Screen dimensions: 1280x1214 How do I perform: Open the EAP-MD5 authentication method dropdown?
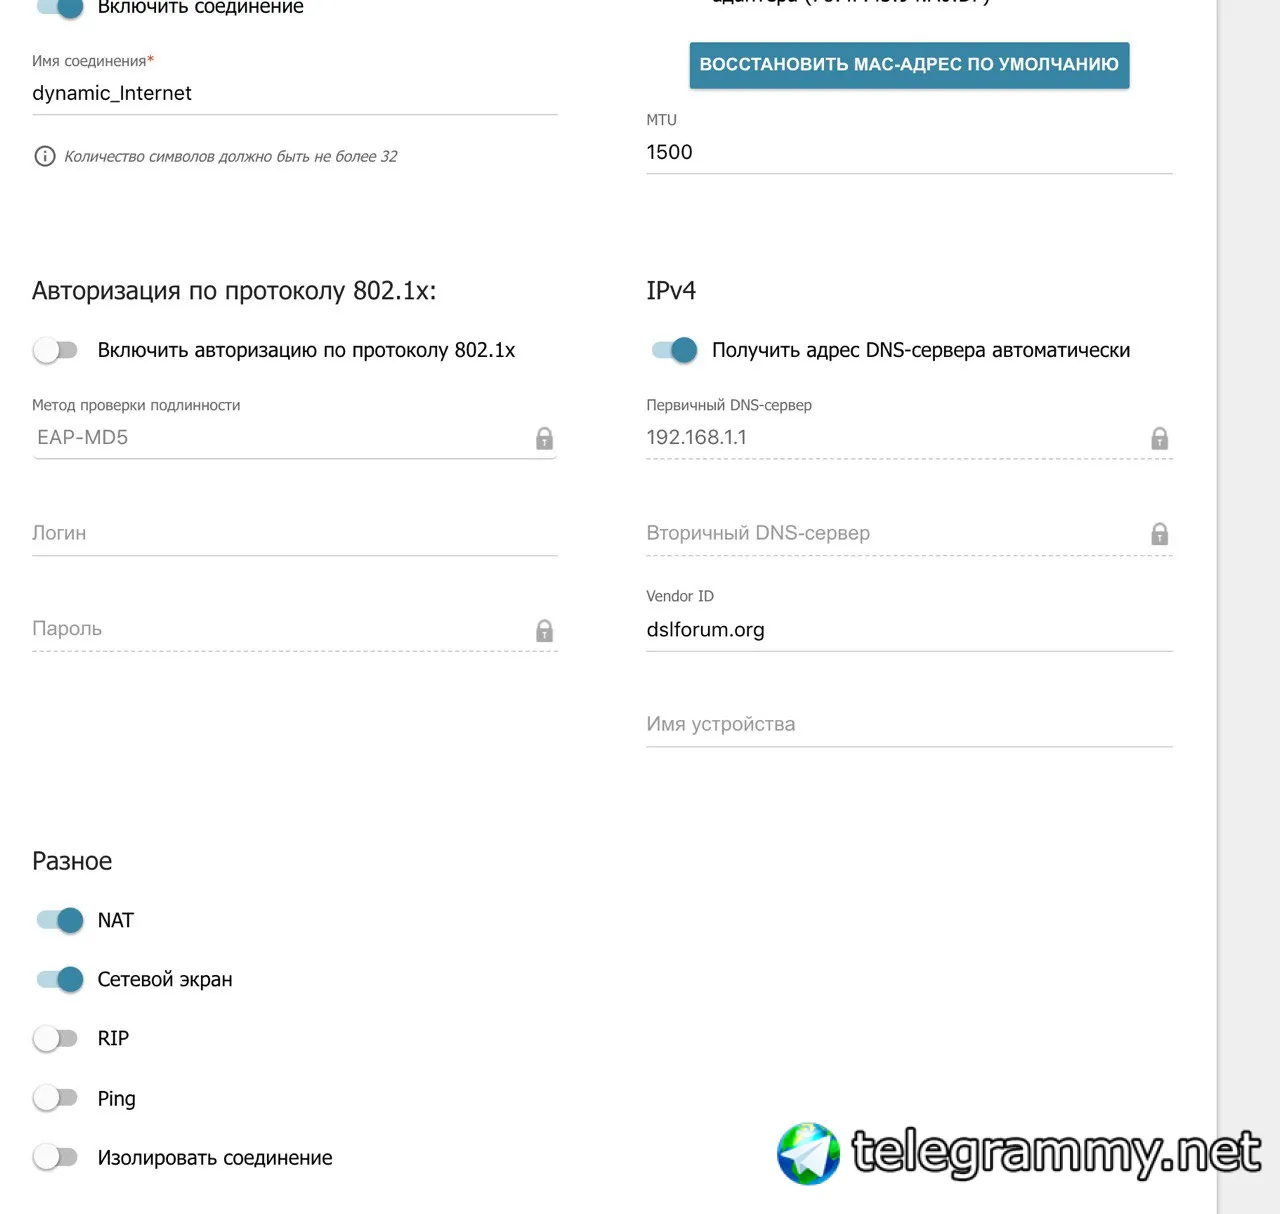280,438
